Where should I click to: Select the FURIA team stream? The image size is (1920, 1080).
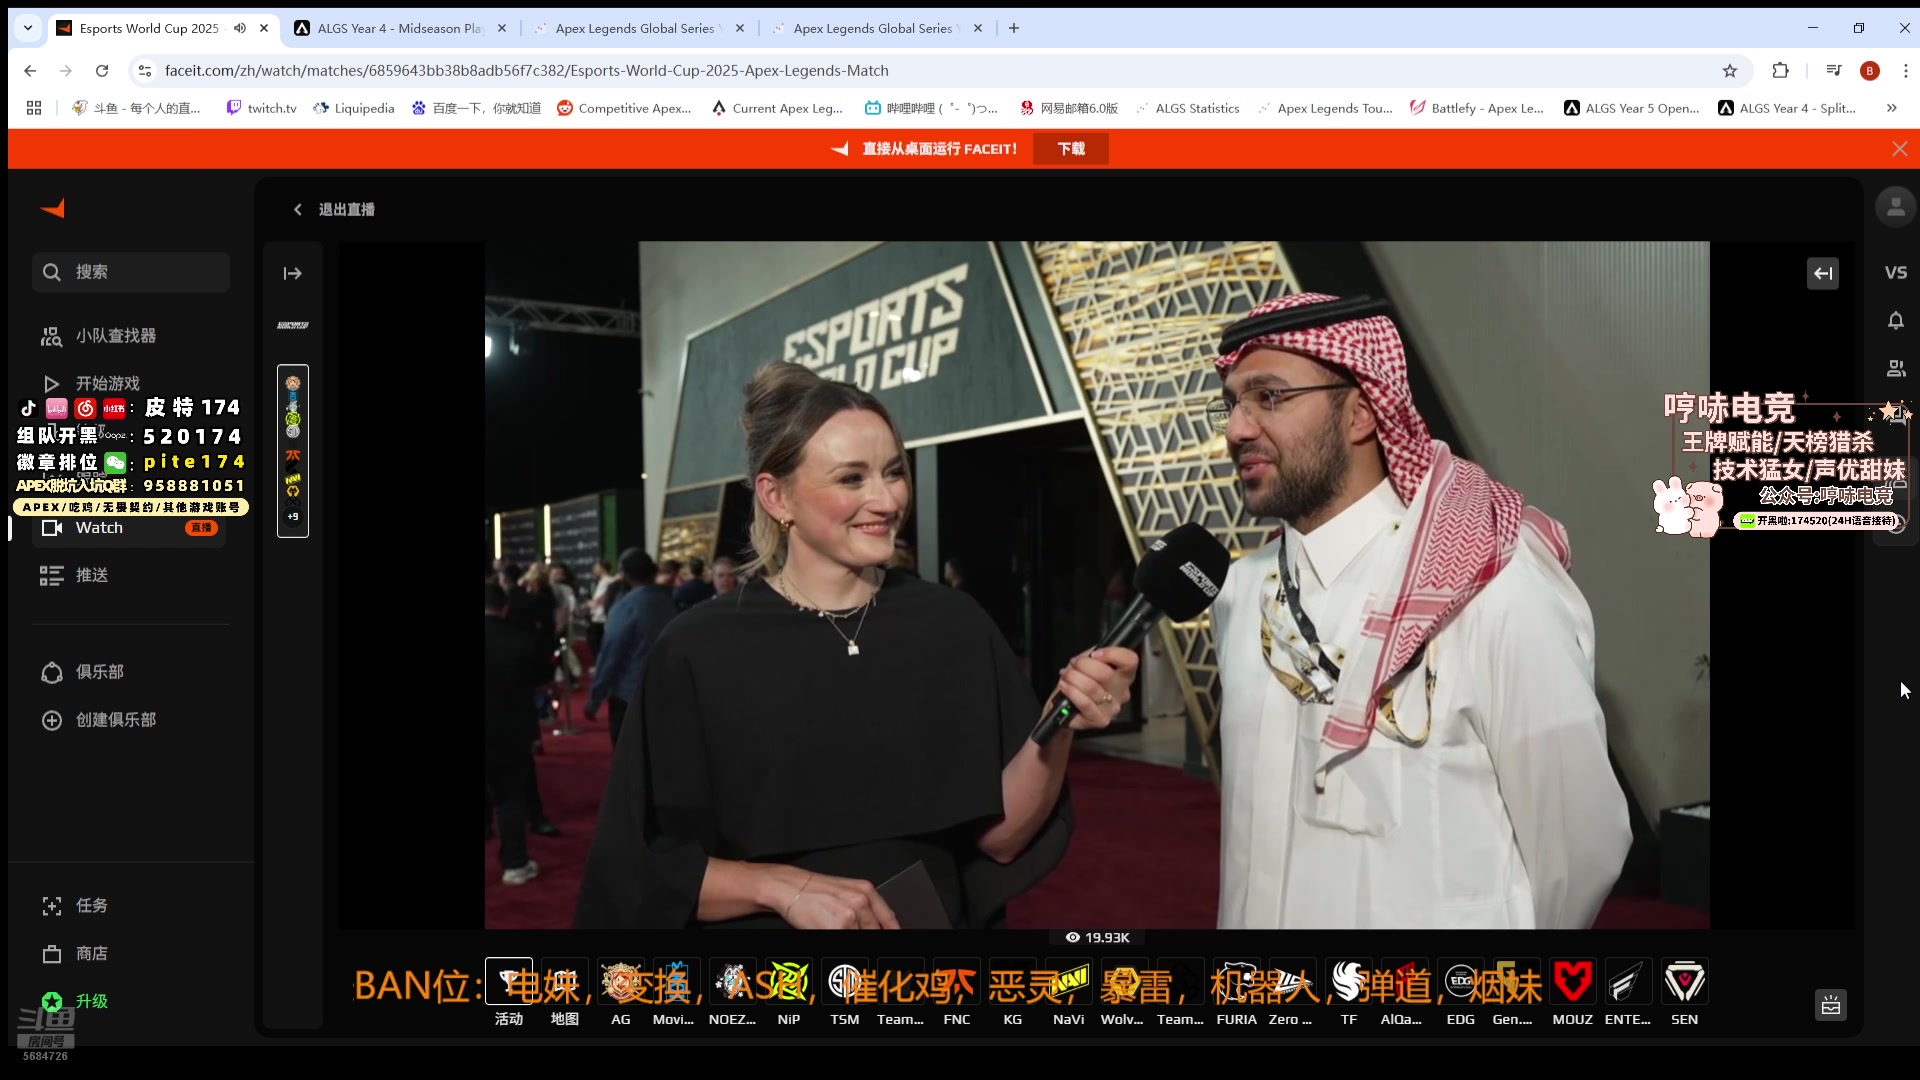click(x=1236, y=993)
